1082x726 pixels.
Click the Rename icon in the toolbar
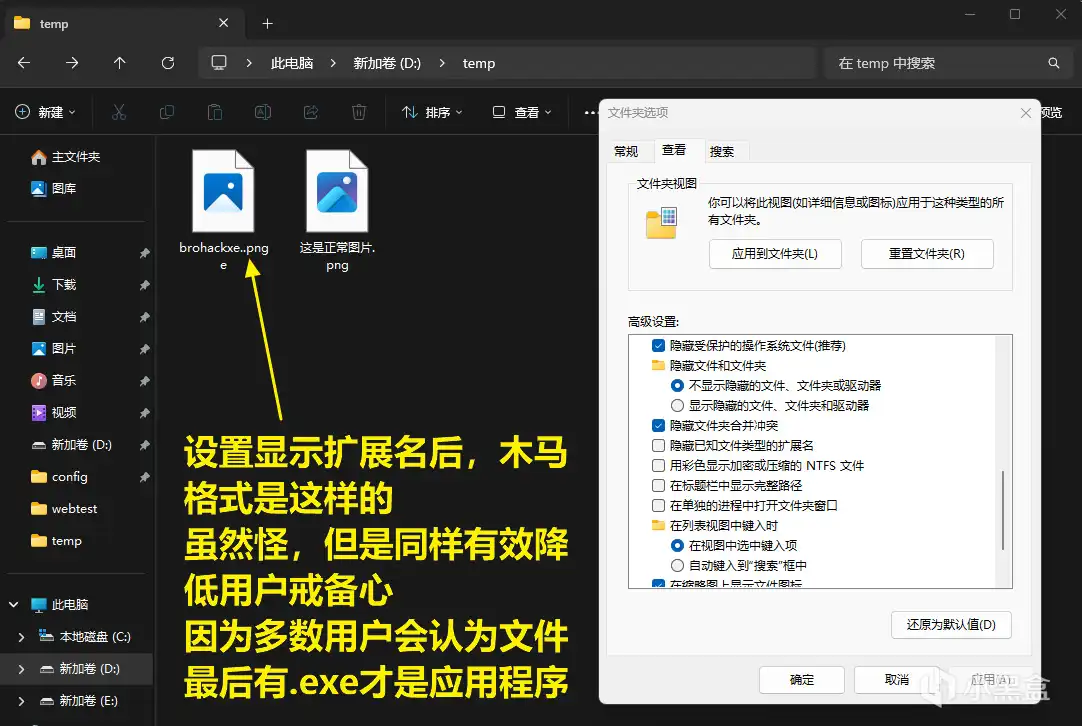[x=263, y=112]
